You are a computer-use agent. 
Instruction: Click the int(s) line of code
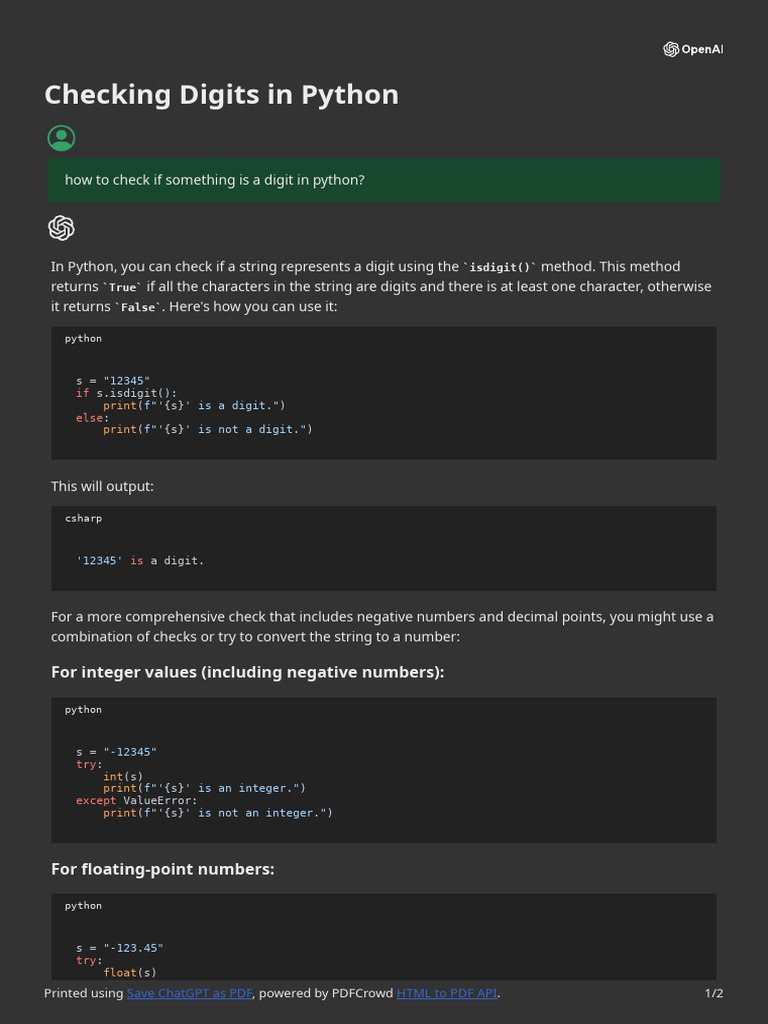tap(122, 776)
